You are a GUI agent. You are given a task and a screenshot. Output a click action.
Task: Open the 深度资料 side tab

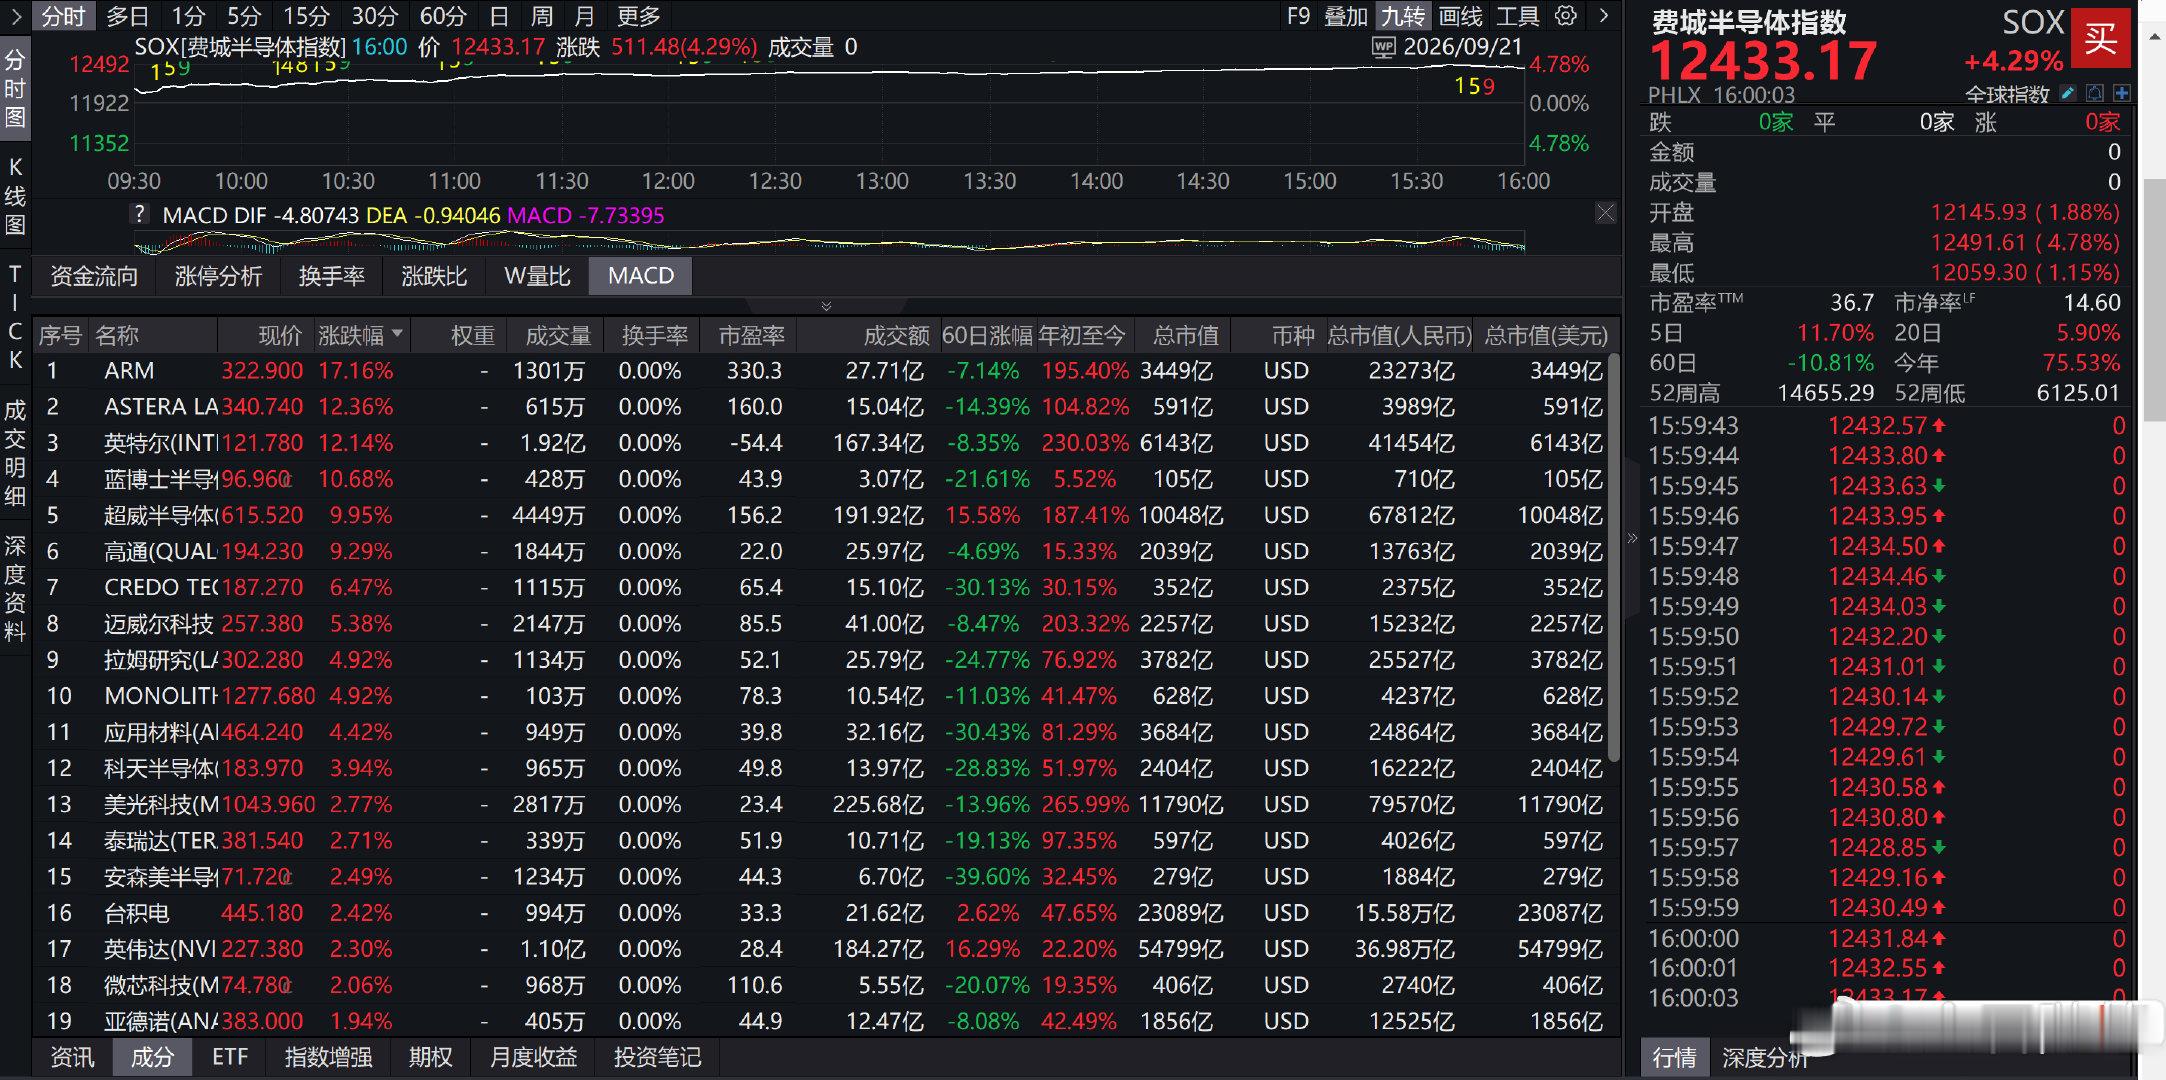15,588
